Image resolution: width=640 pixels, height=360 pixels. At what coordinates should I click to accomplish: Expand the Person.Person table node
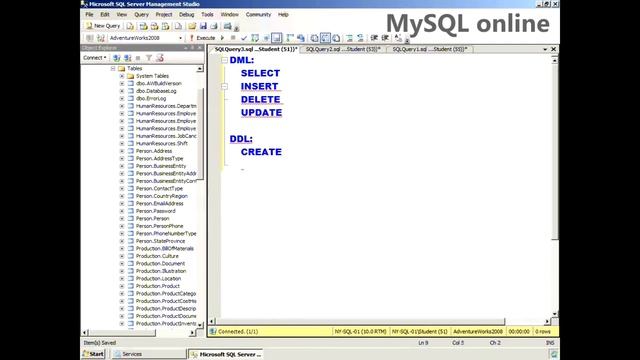point(122,219)
